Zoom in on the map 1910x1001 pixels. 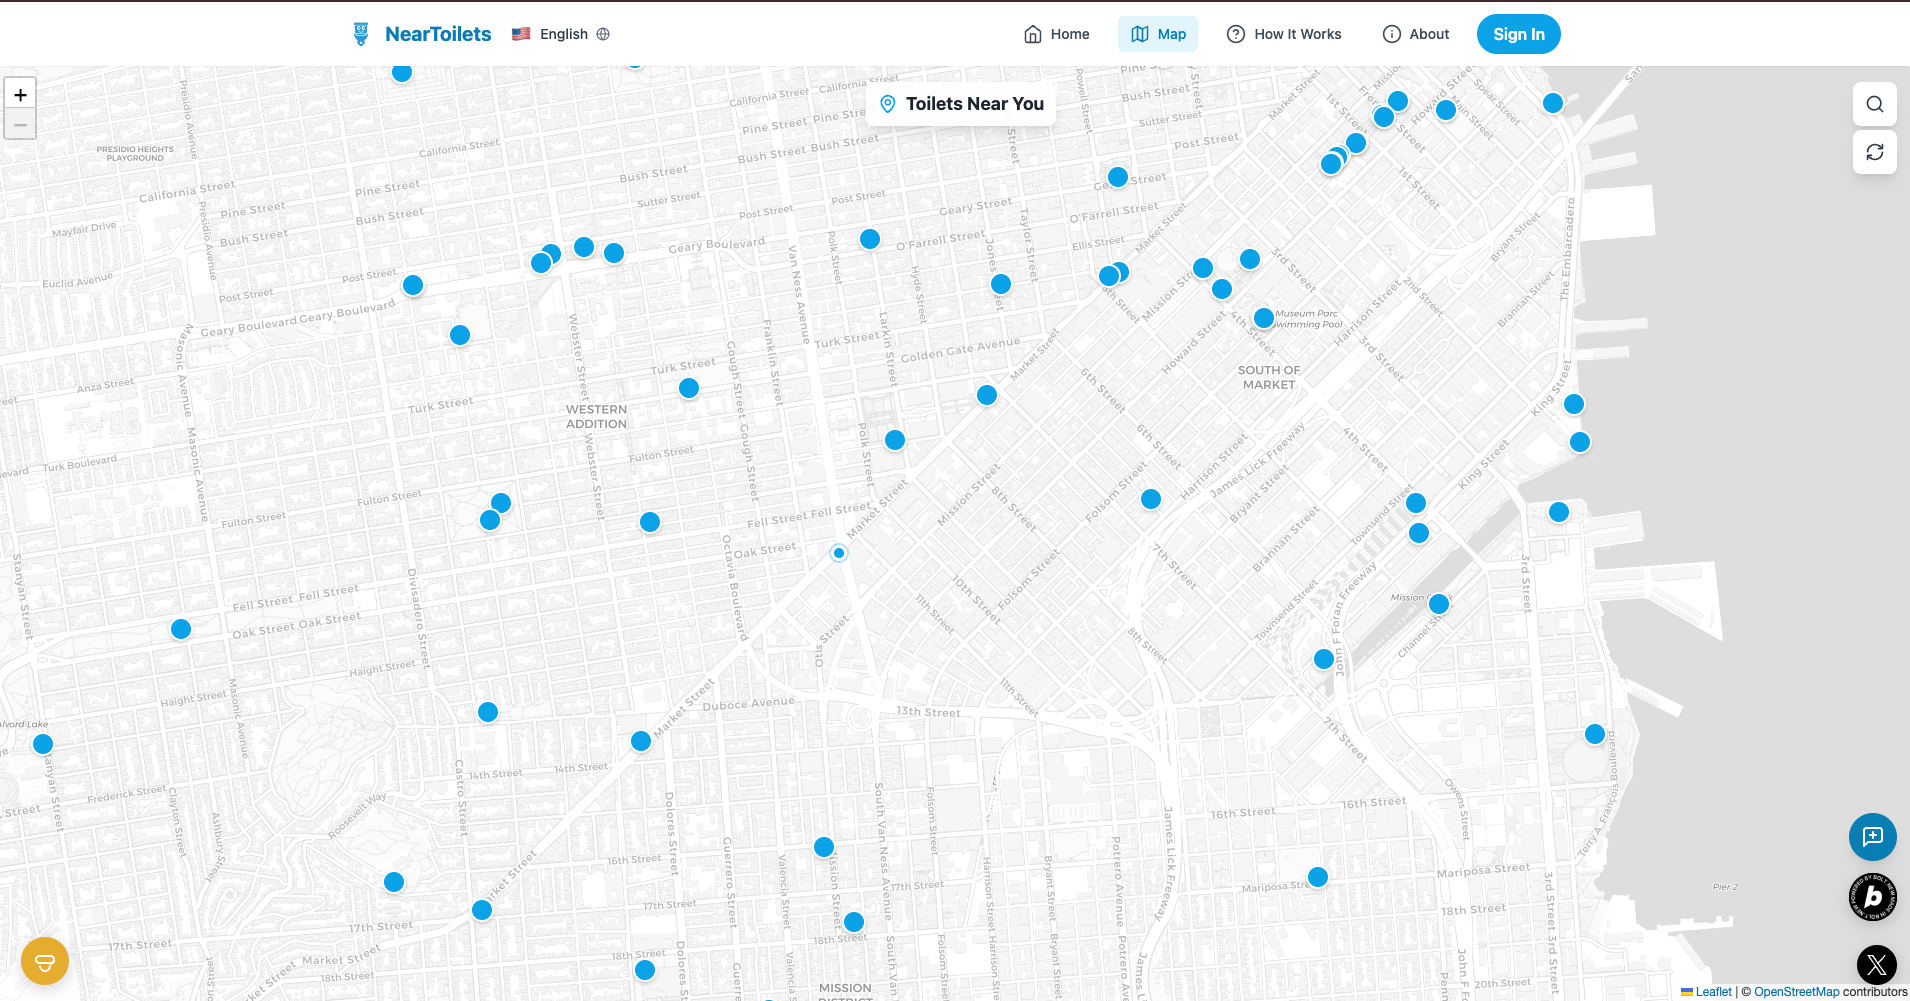[20, 94]
